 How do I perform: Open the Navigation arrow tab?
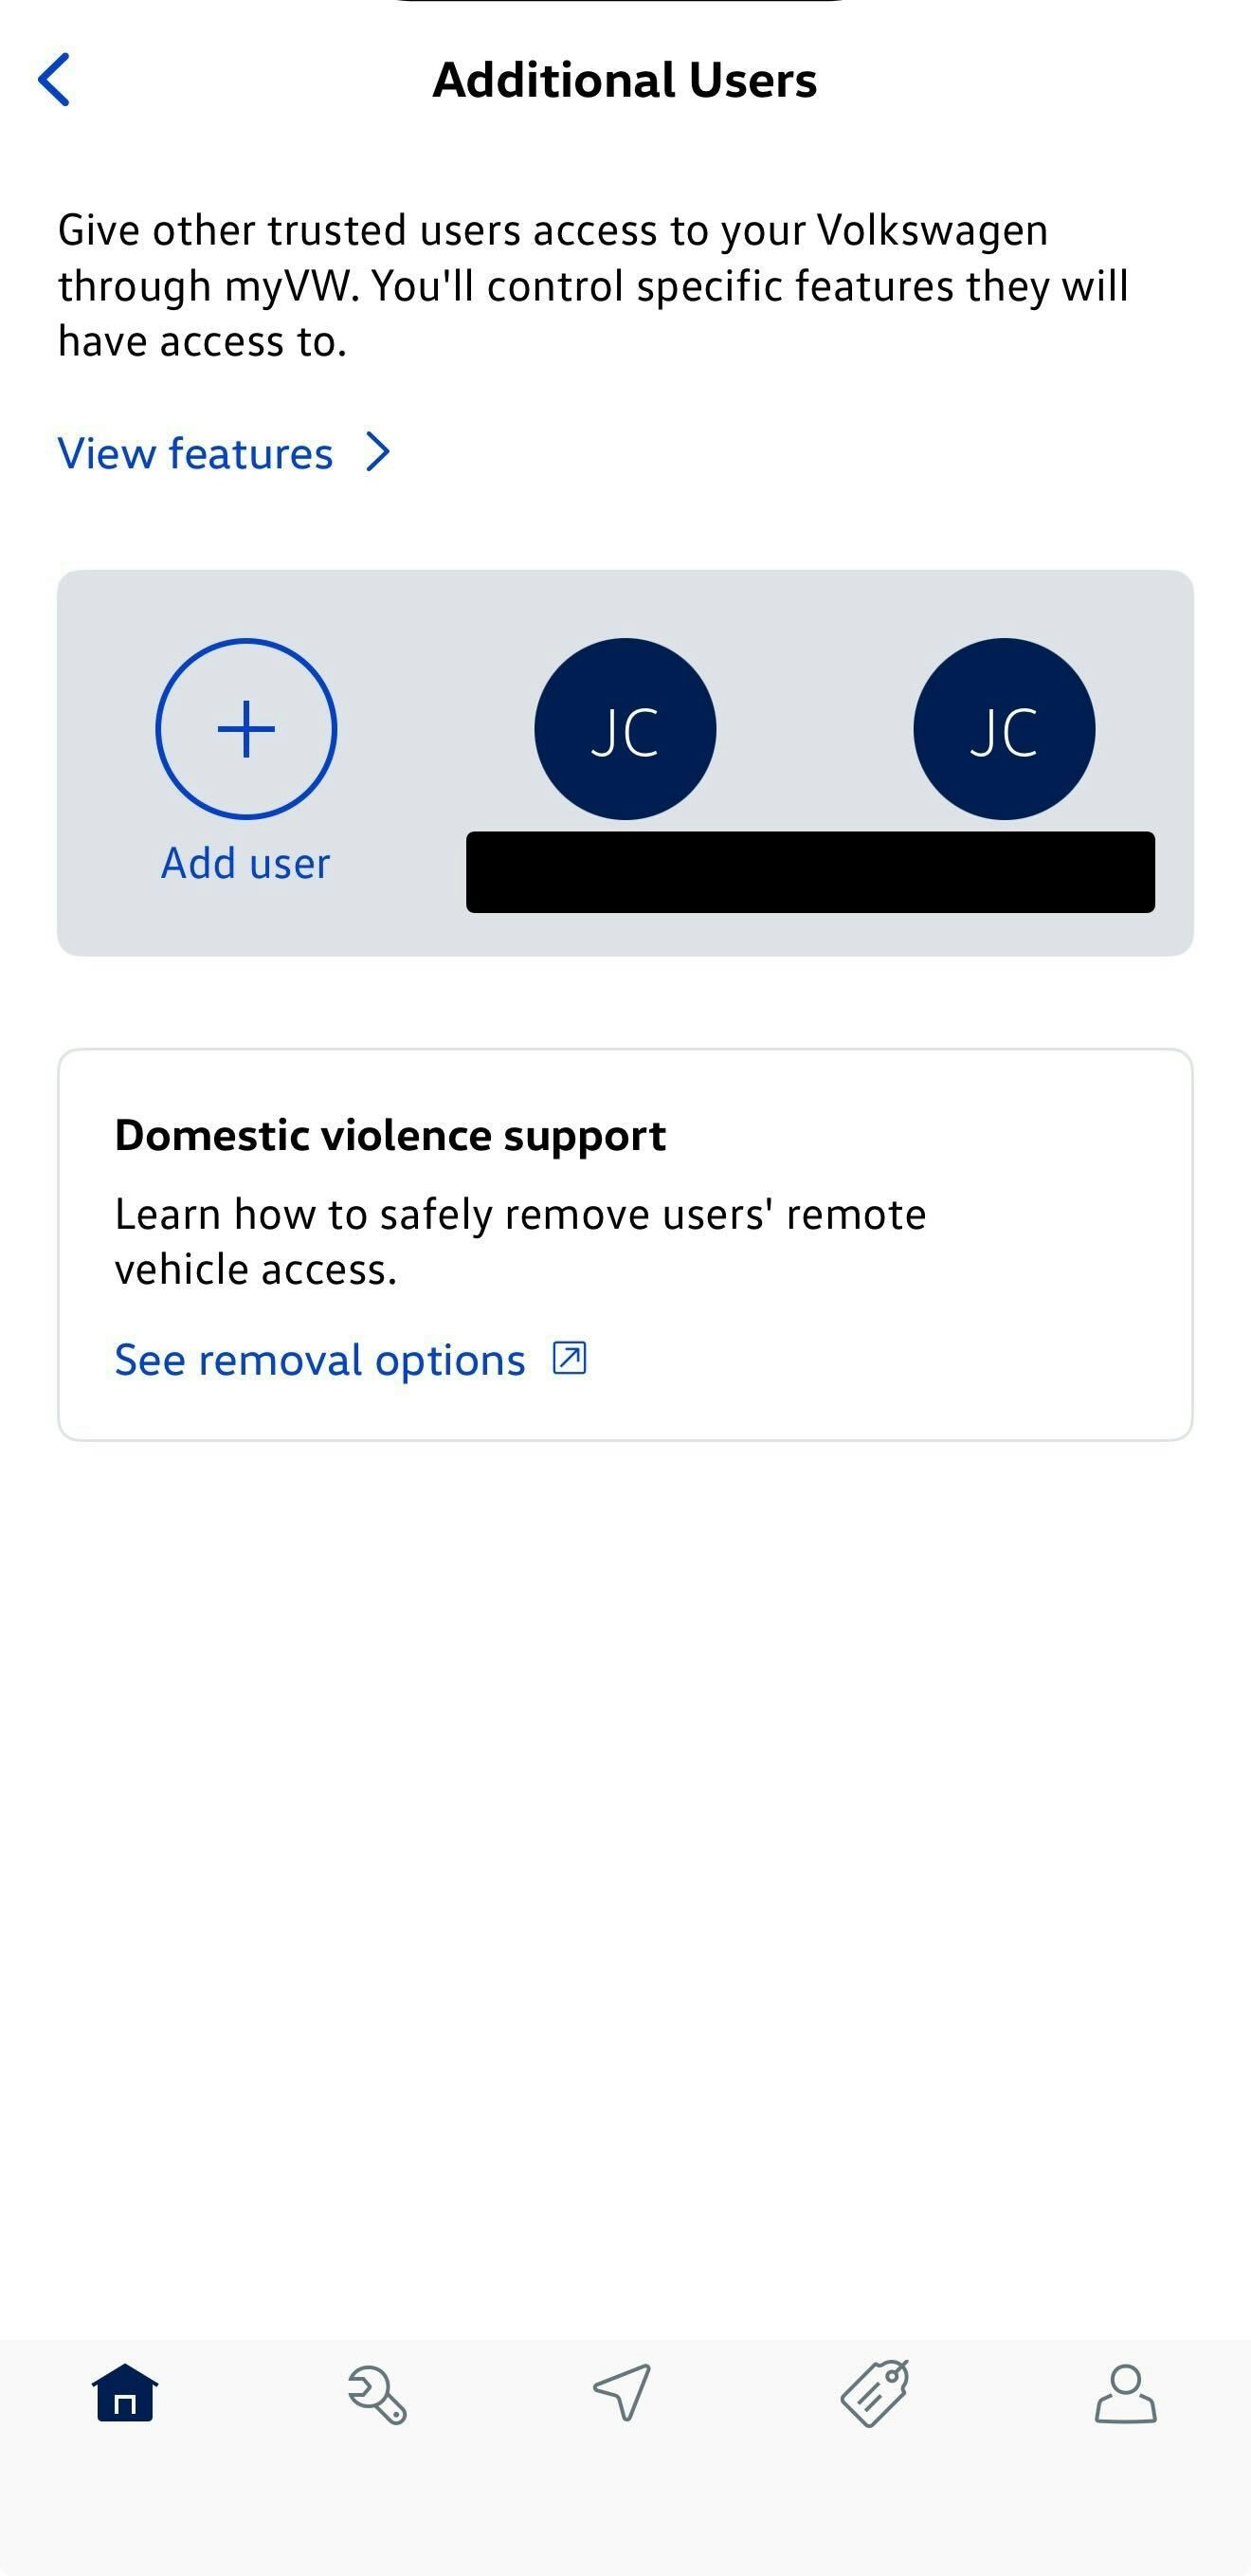click(x=623, y=2392)
